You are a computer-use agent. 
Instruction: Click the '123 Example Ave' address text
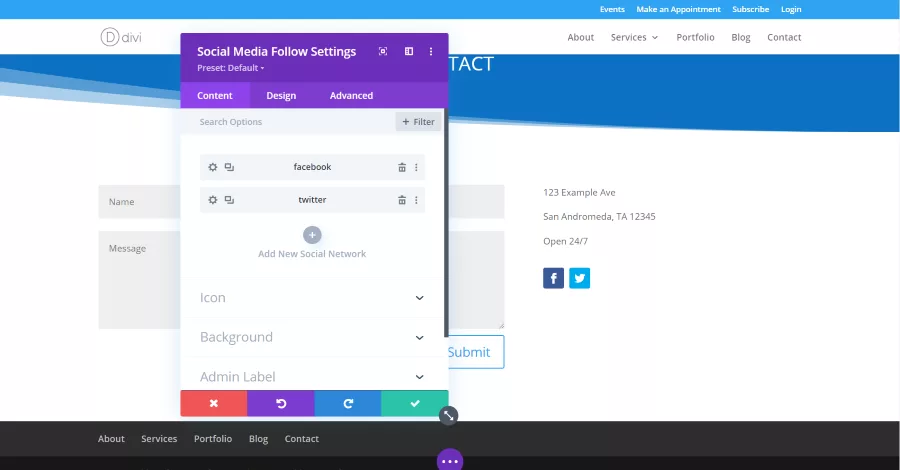click(x=579, y=192)
